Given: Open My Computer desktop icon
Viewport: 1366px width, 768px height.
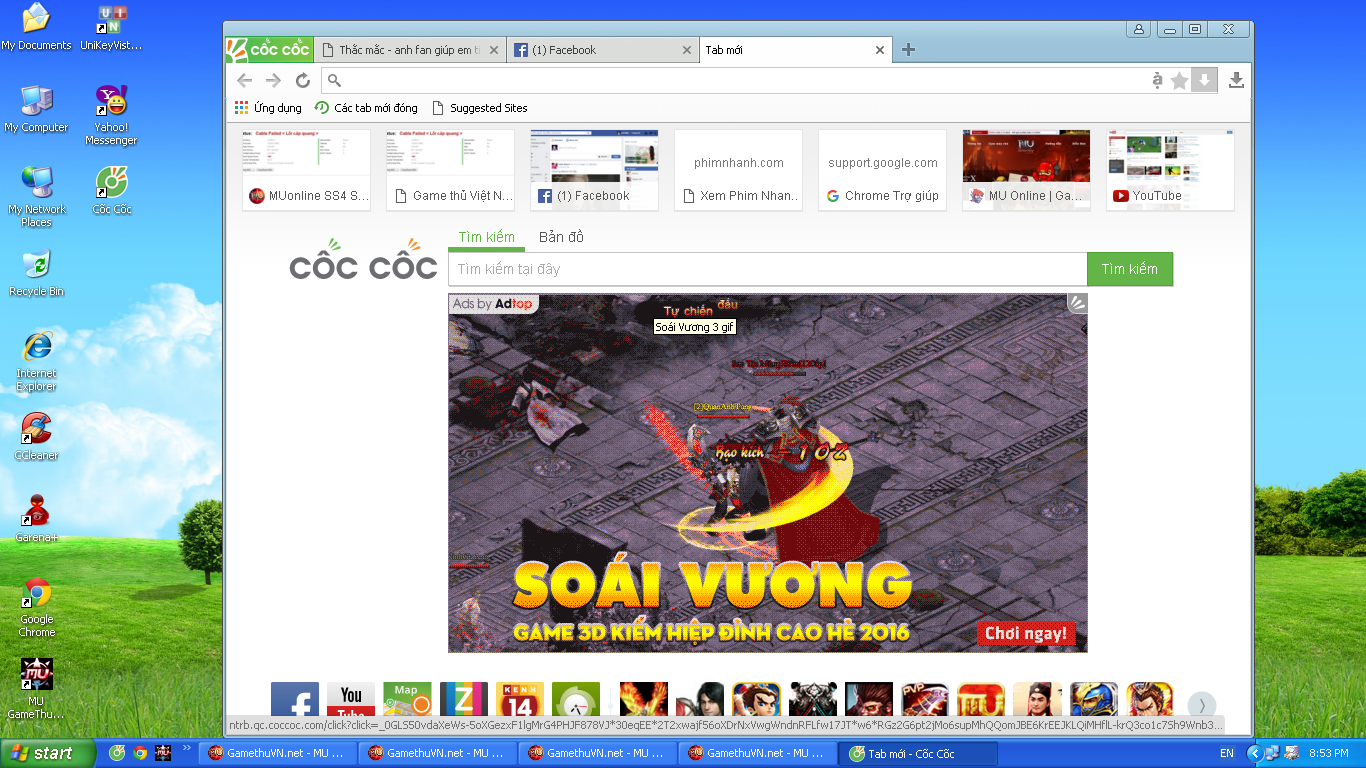Looking at the screenshot, I should (x=36, y=109).
